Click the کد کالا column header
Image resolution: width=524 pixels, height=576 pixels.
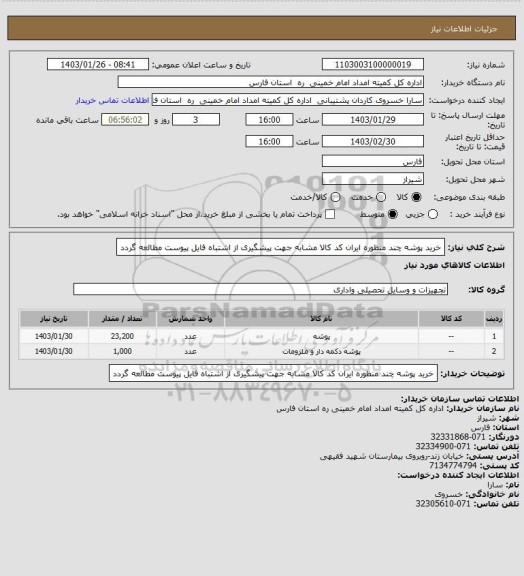point(451,319)
